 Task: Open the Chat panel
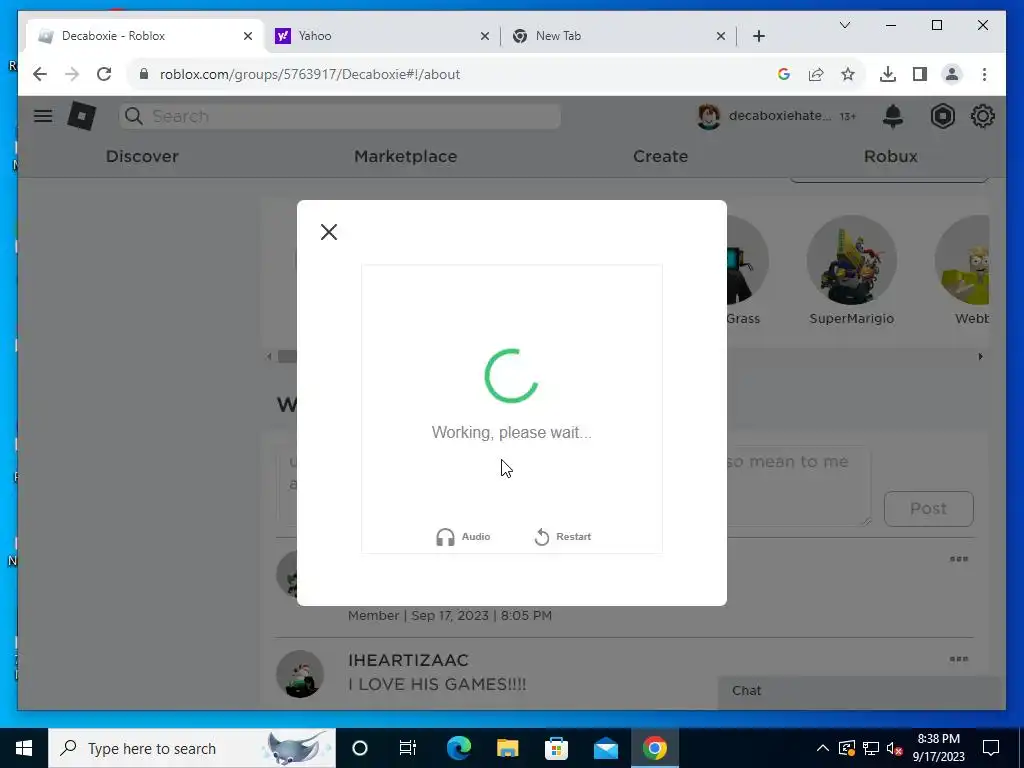tap(859, 691)
